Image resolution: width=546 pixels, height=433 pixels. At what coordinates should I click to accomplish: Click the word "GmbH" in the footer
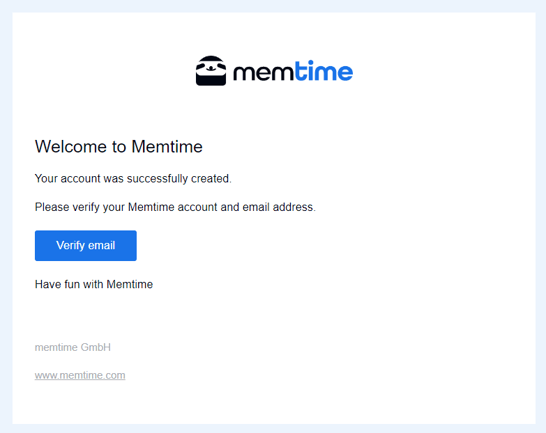pyautogui.click(x=96, y=347)
